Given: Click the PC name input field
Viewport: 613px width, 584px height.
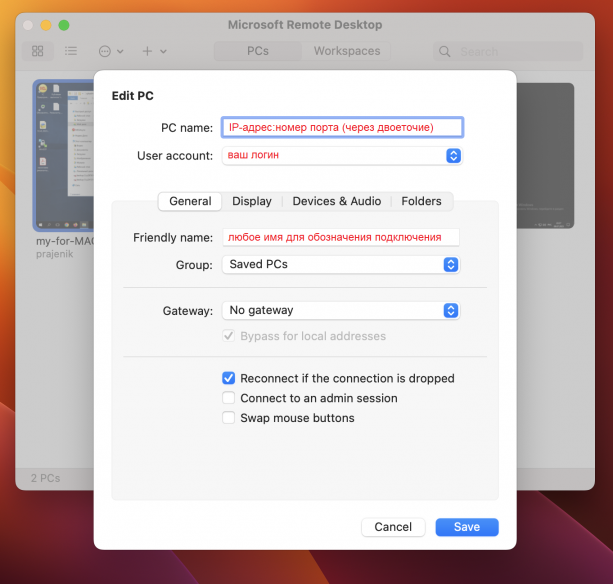Looking at the screenshot, I should (x=342, y=127).
